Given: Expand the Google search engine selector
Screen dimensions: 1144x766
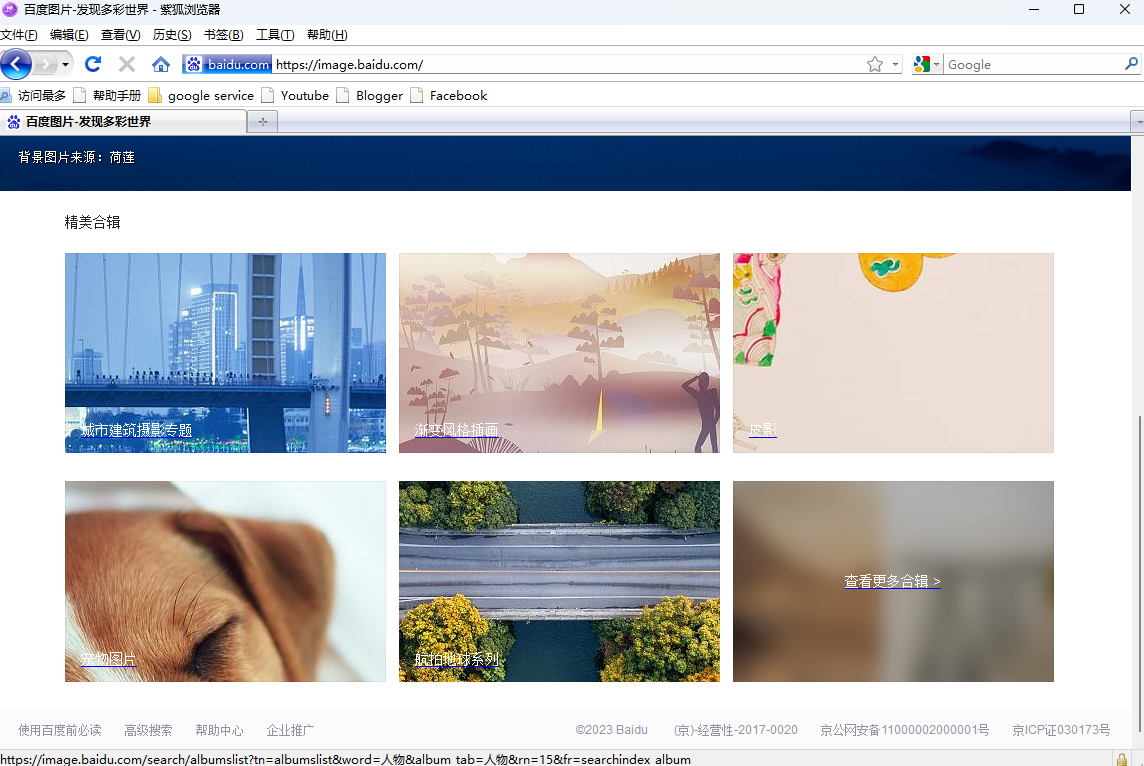Looking at the screenshot, I should pyautogui.click(x=926, y=64).
